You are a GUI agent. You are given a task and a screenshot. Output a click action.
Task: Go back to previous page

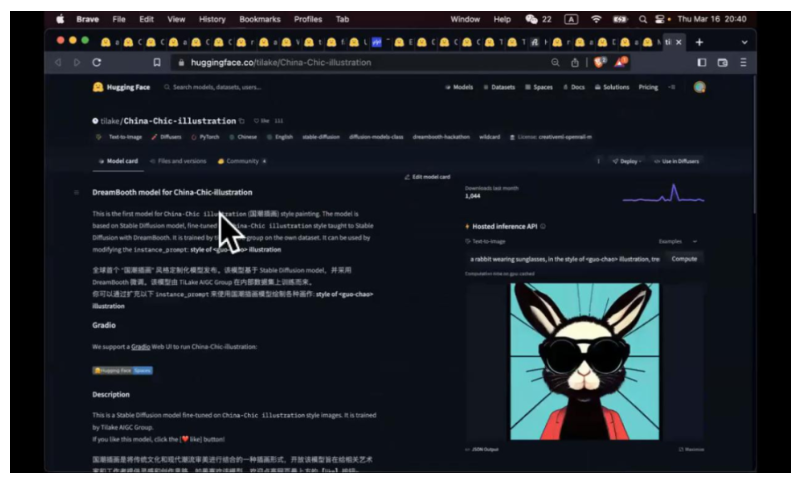point(58,62)
